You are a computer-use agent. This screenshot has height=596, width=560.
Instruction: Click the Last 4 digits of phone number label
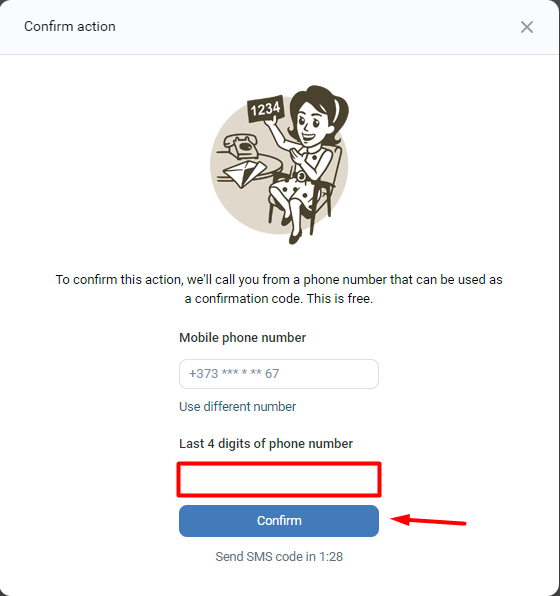point(266,444)
